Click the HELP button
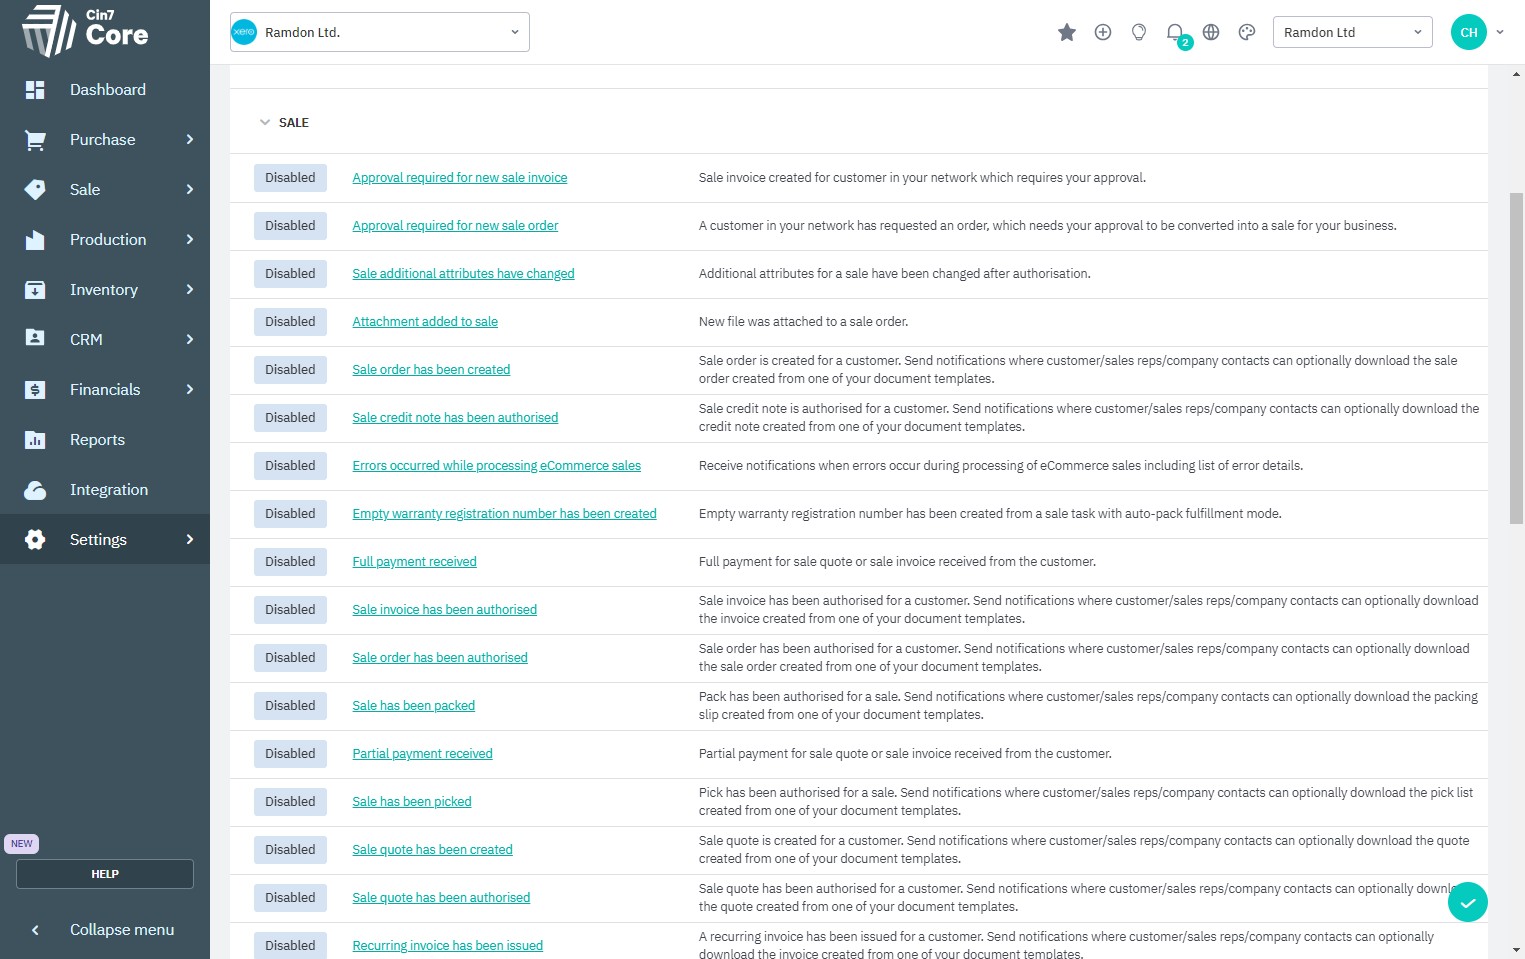The width and height of the screenshot is (1525, 959). 105,874
